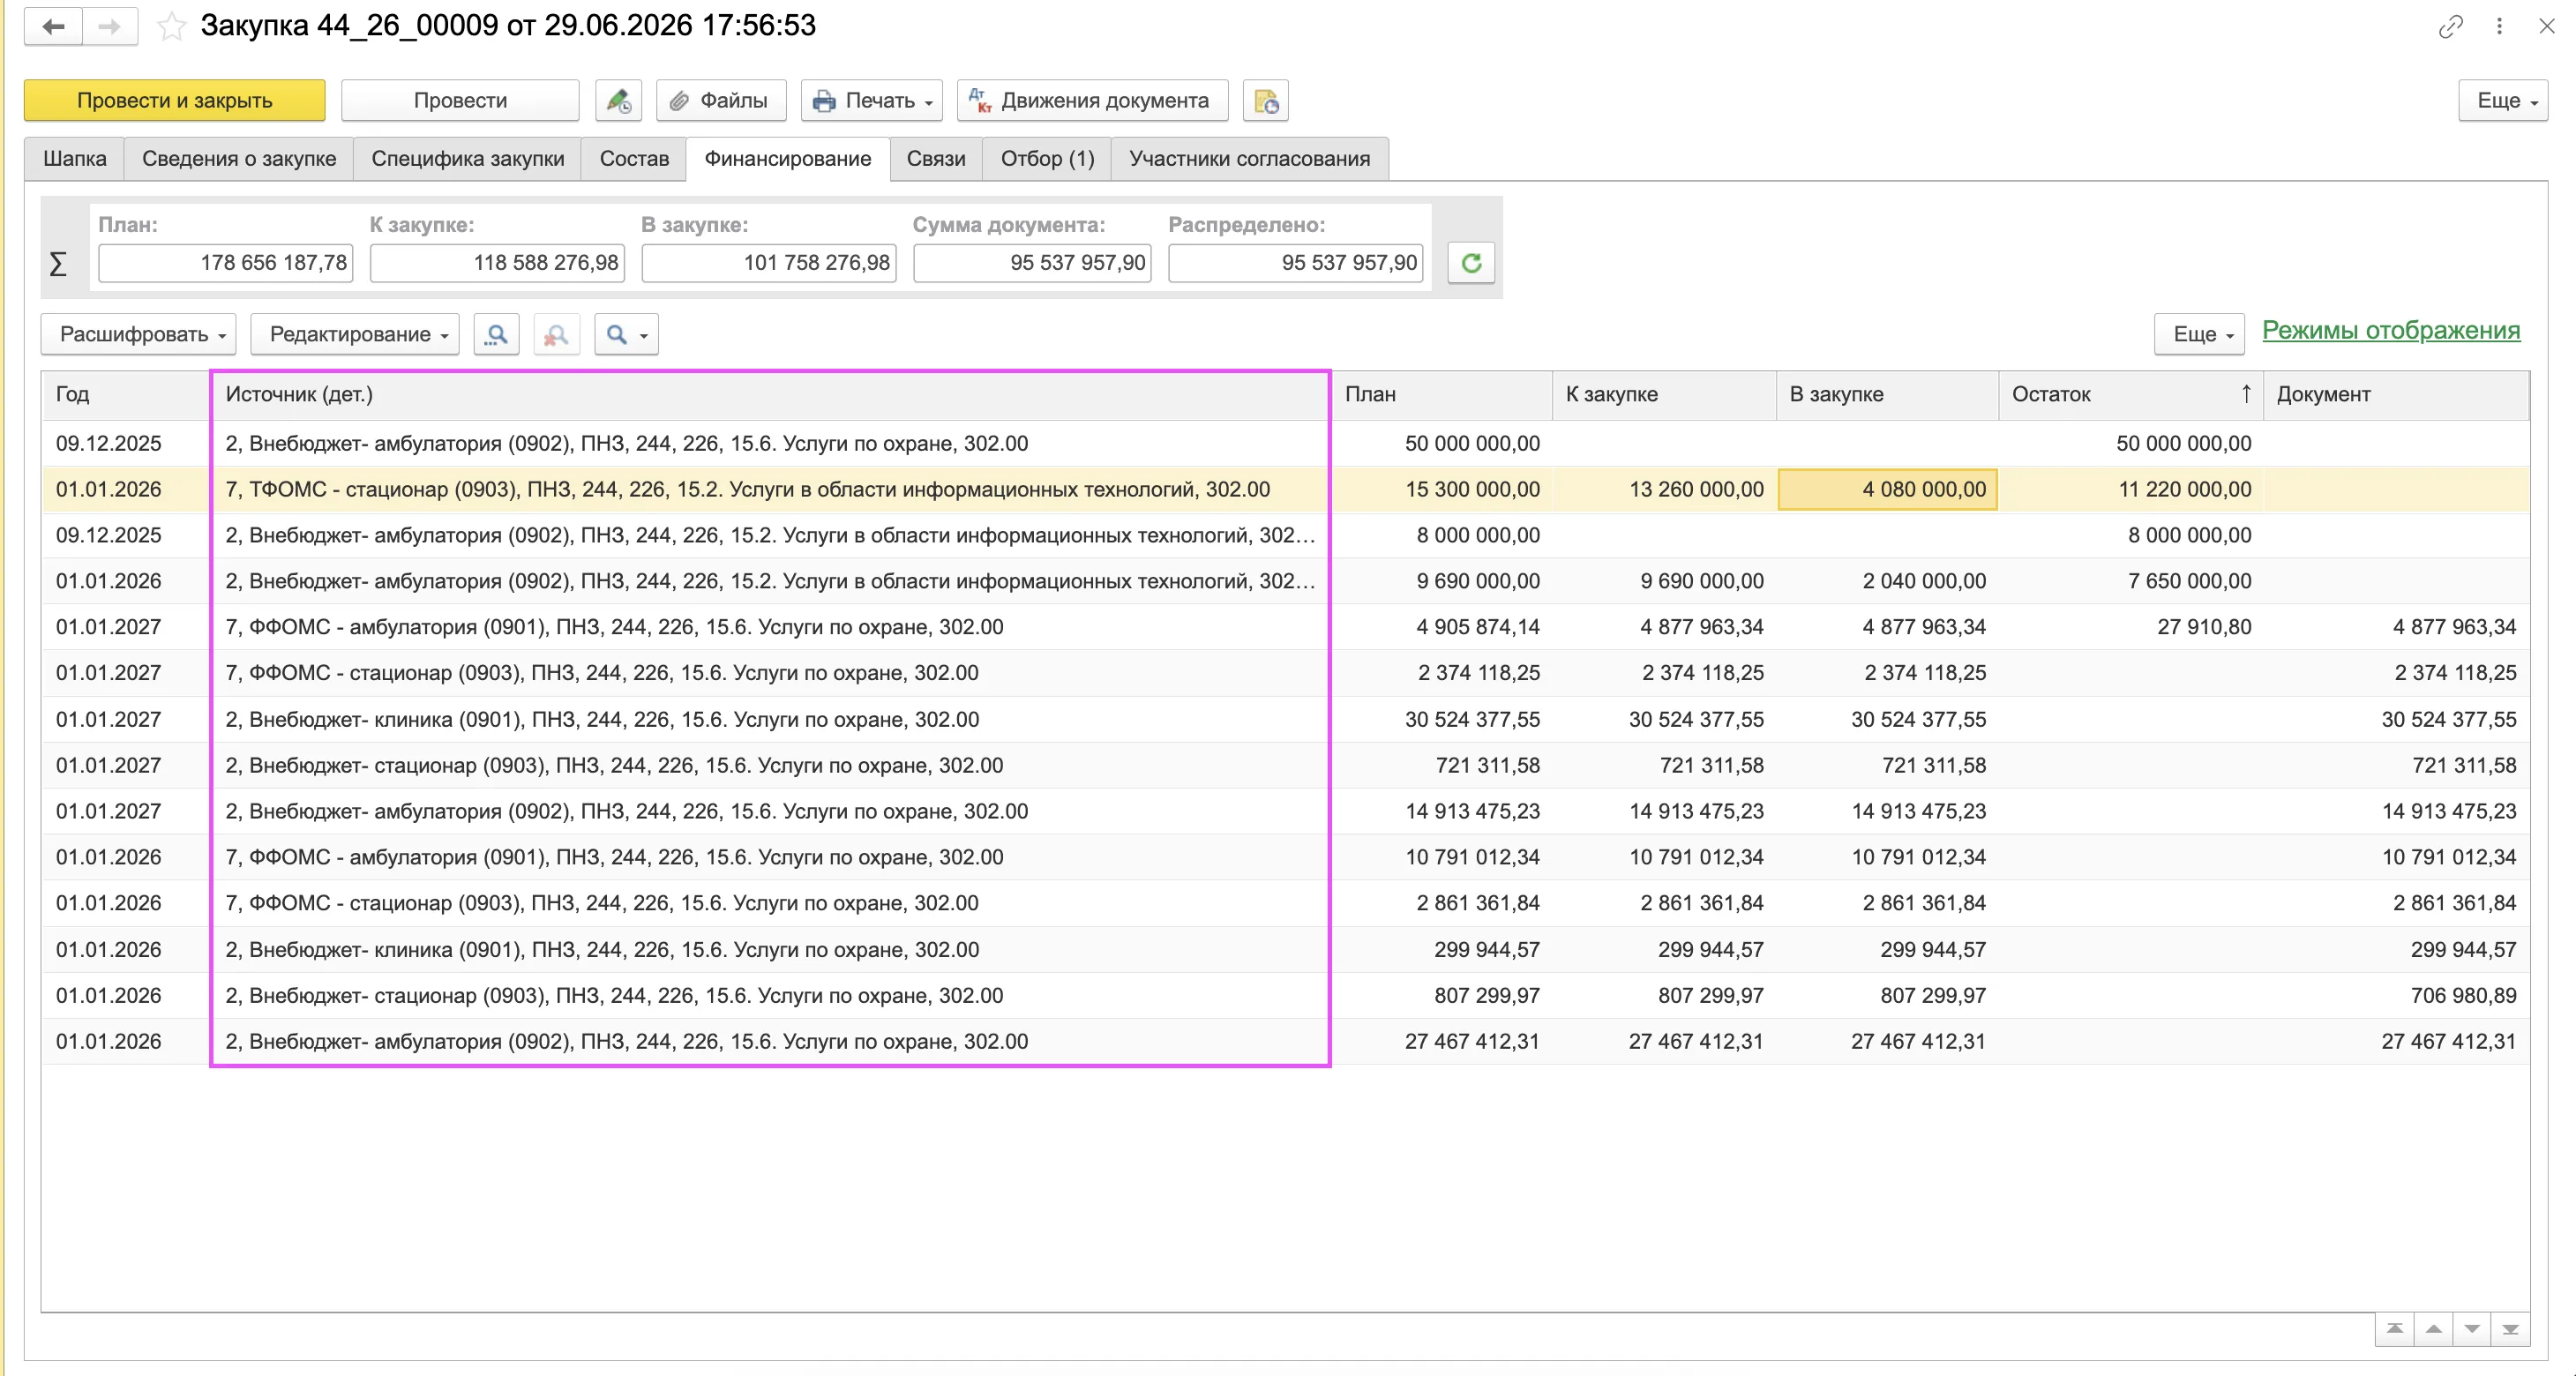Switch to the Состав tab
Screen dimensions: 2576x1376
634,159
